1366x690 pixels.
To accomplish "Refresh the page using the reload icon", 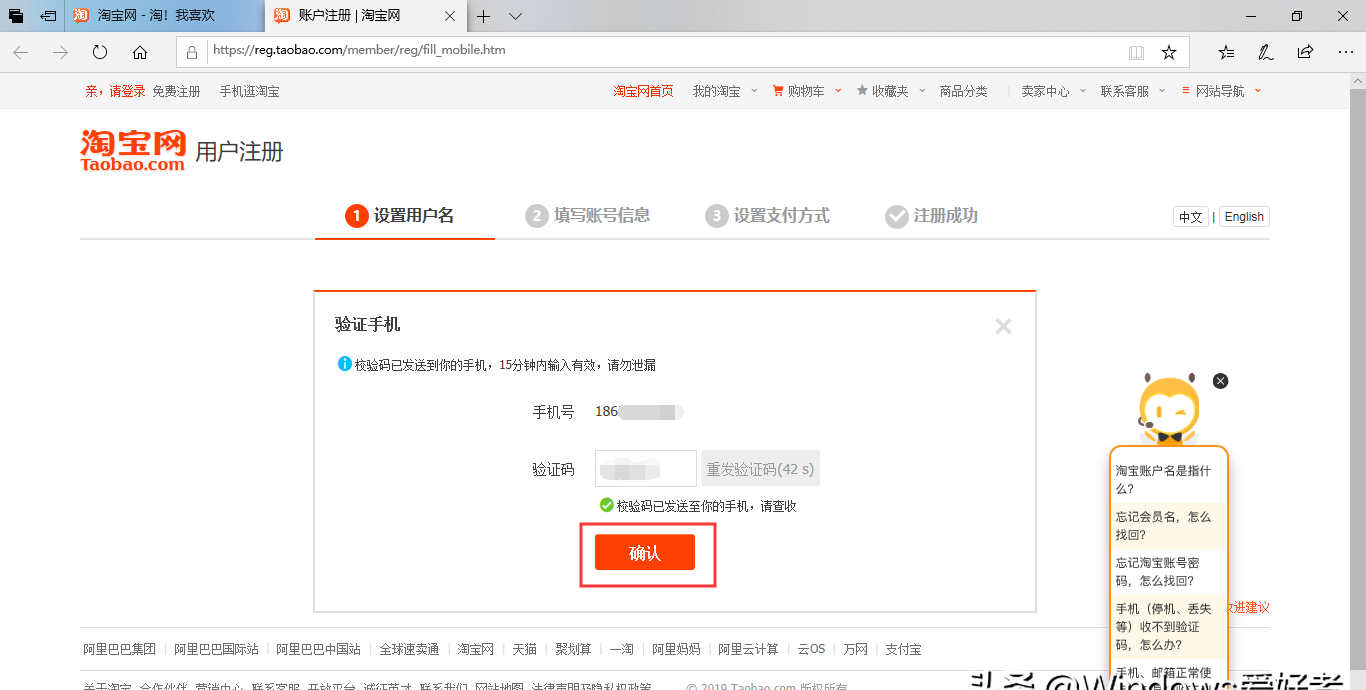I will 98,52.
